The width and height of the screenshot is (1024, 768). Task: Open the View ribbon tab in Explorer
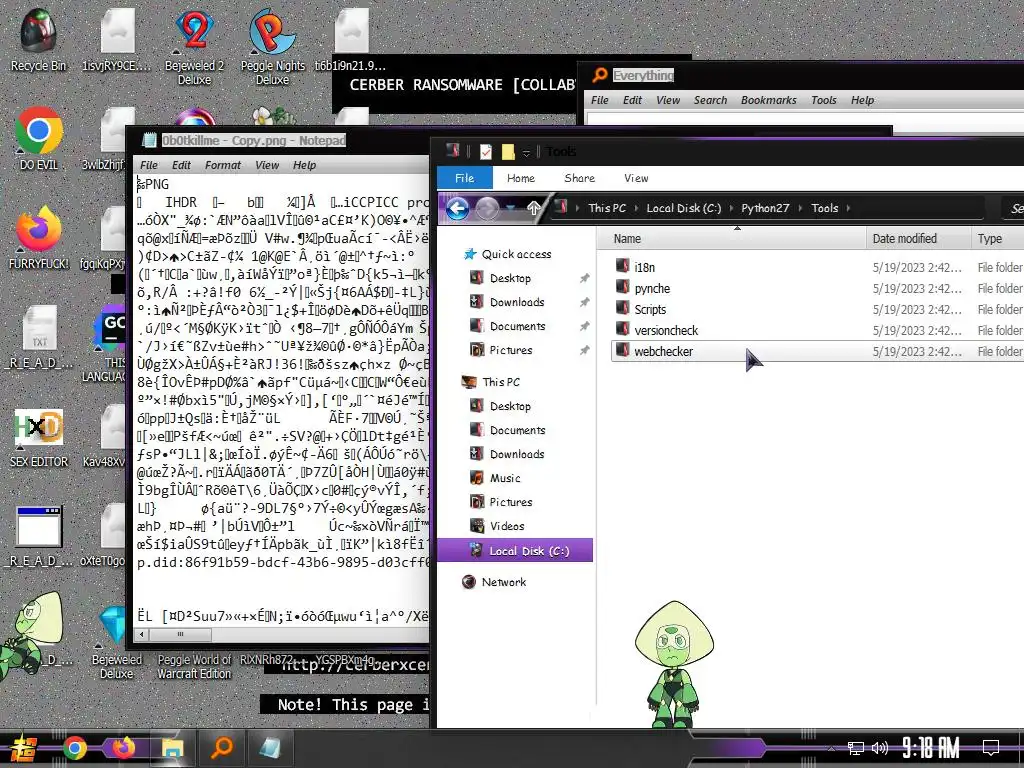coord(636,178)
